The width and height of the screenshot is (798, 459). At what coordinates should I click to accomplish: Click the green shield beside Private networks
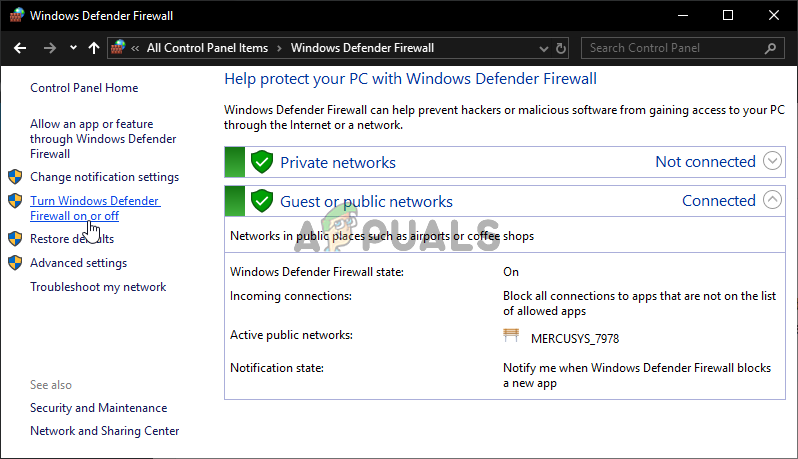[262, 162]
